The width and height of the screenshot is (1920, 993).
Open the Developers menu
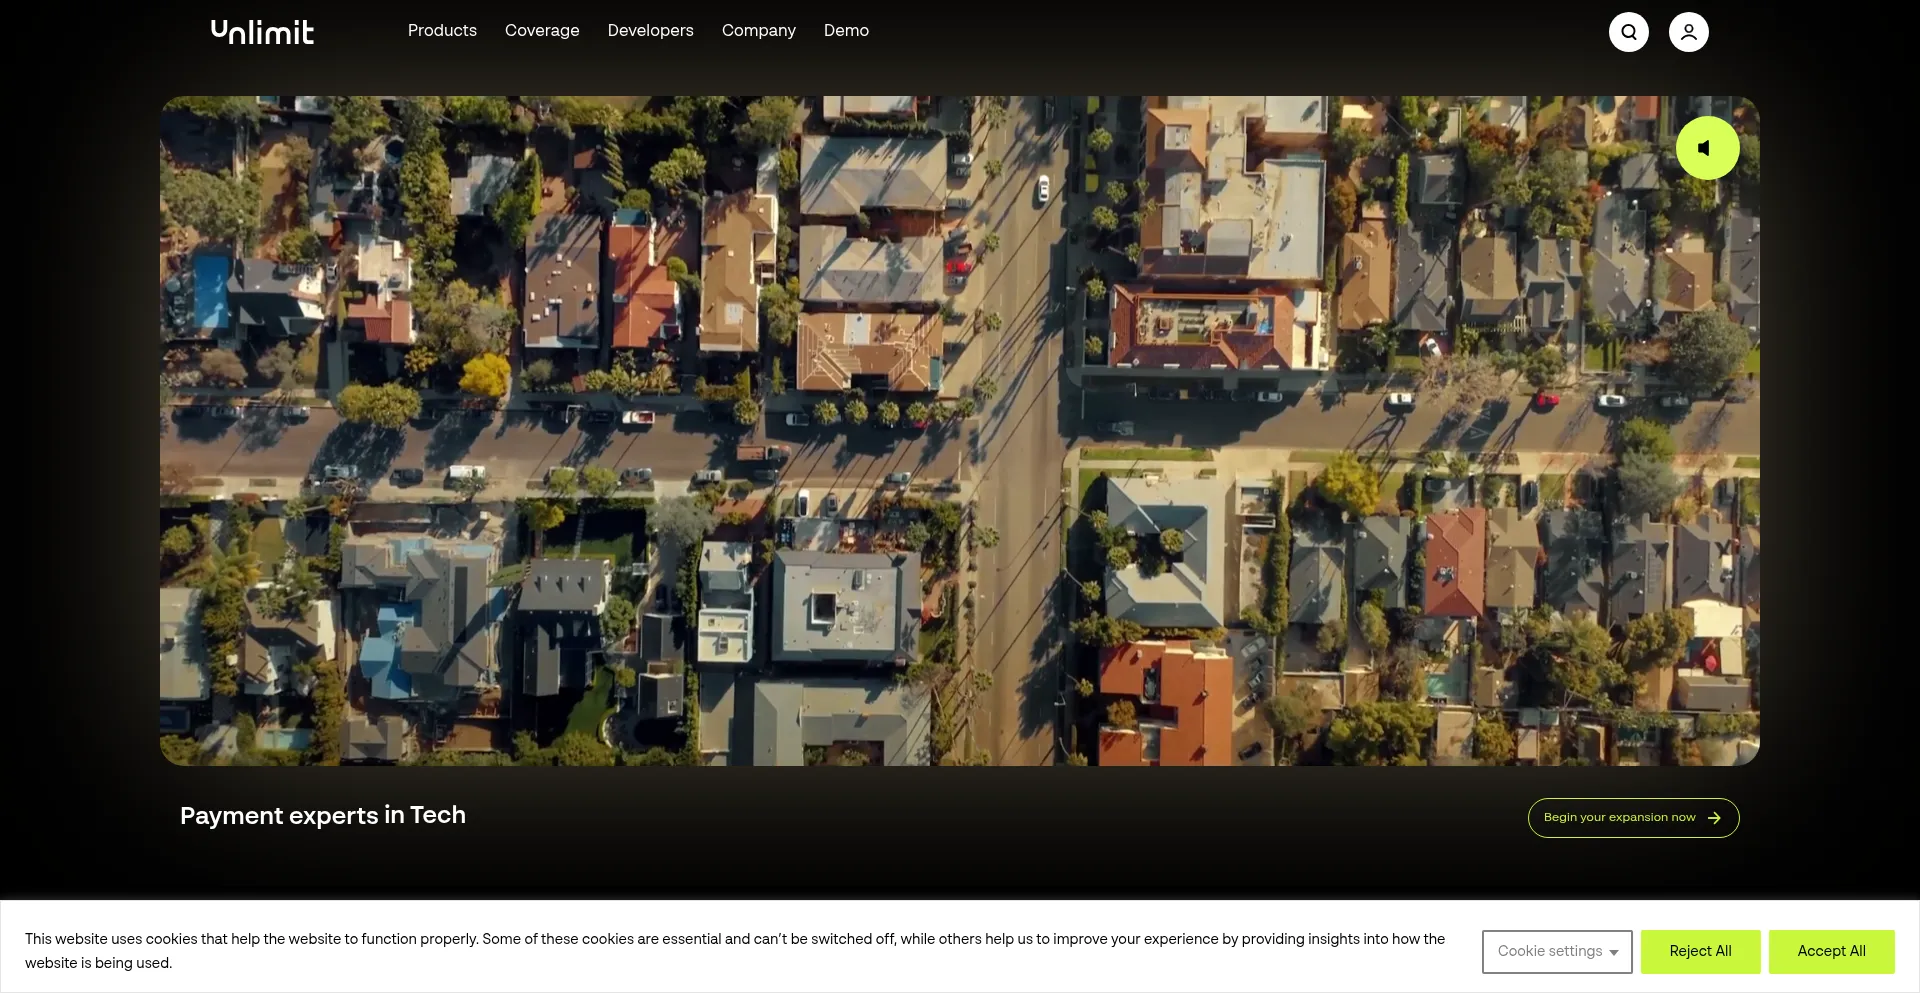[650, 31]
